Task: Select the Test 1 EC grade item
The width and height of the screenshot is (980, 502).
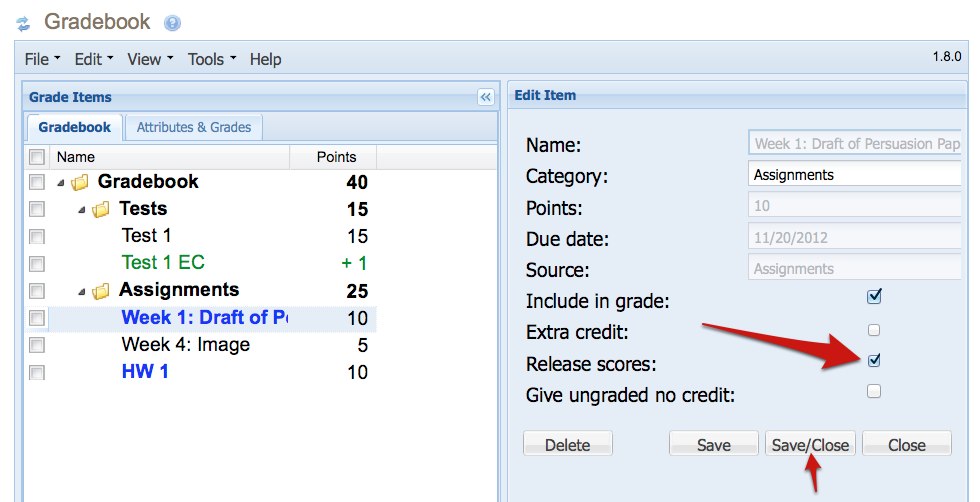Action: coord(163,263)
